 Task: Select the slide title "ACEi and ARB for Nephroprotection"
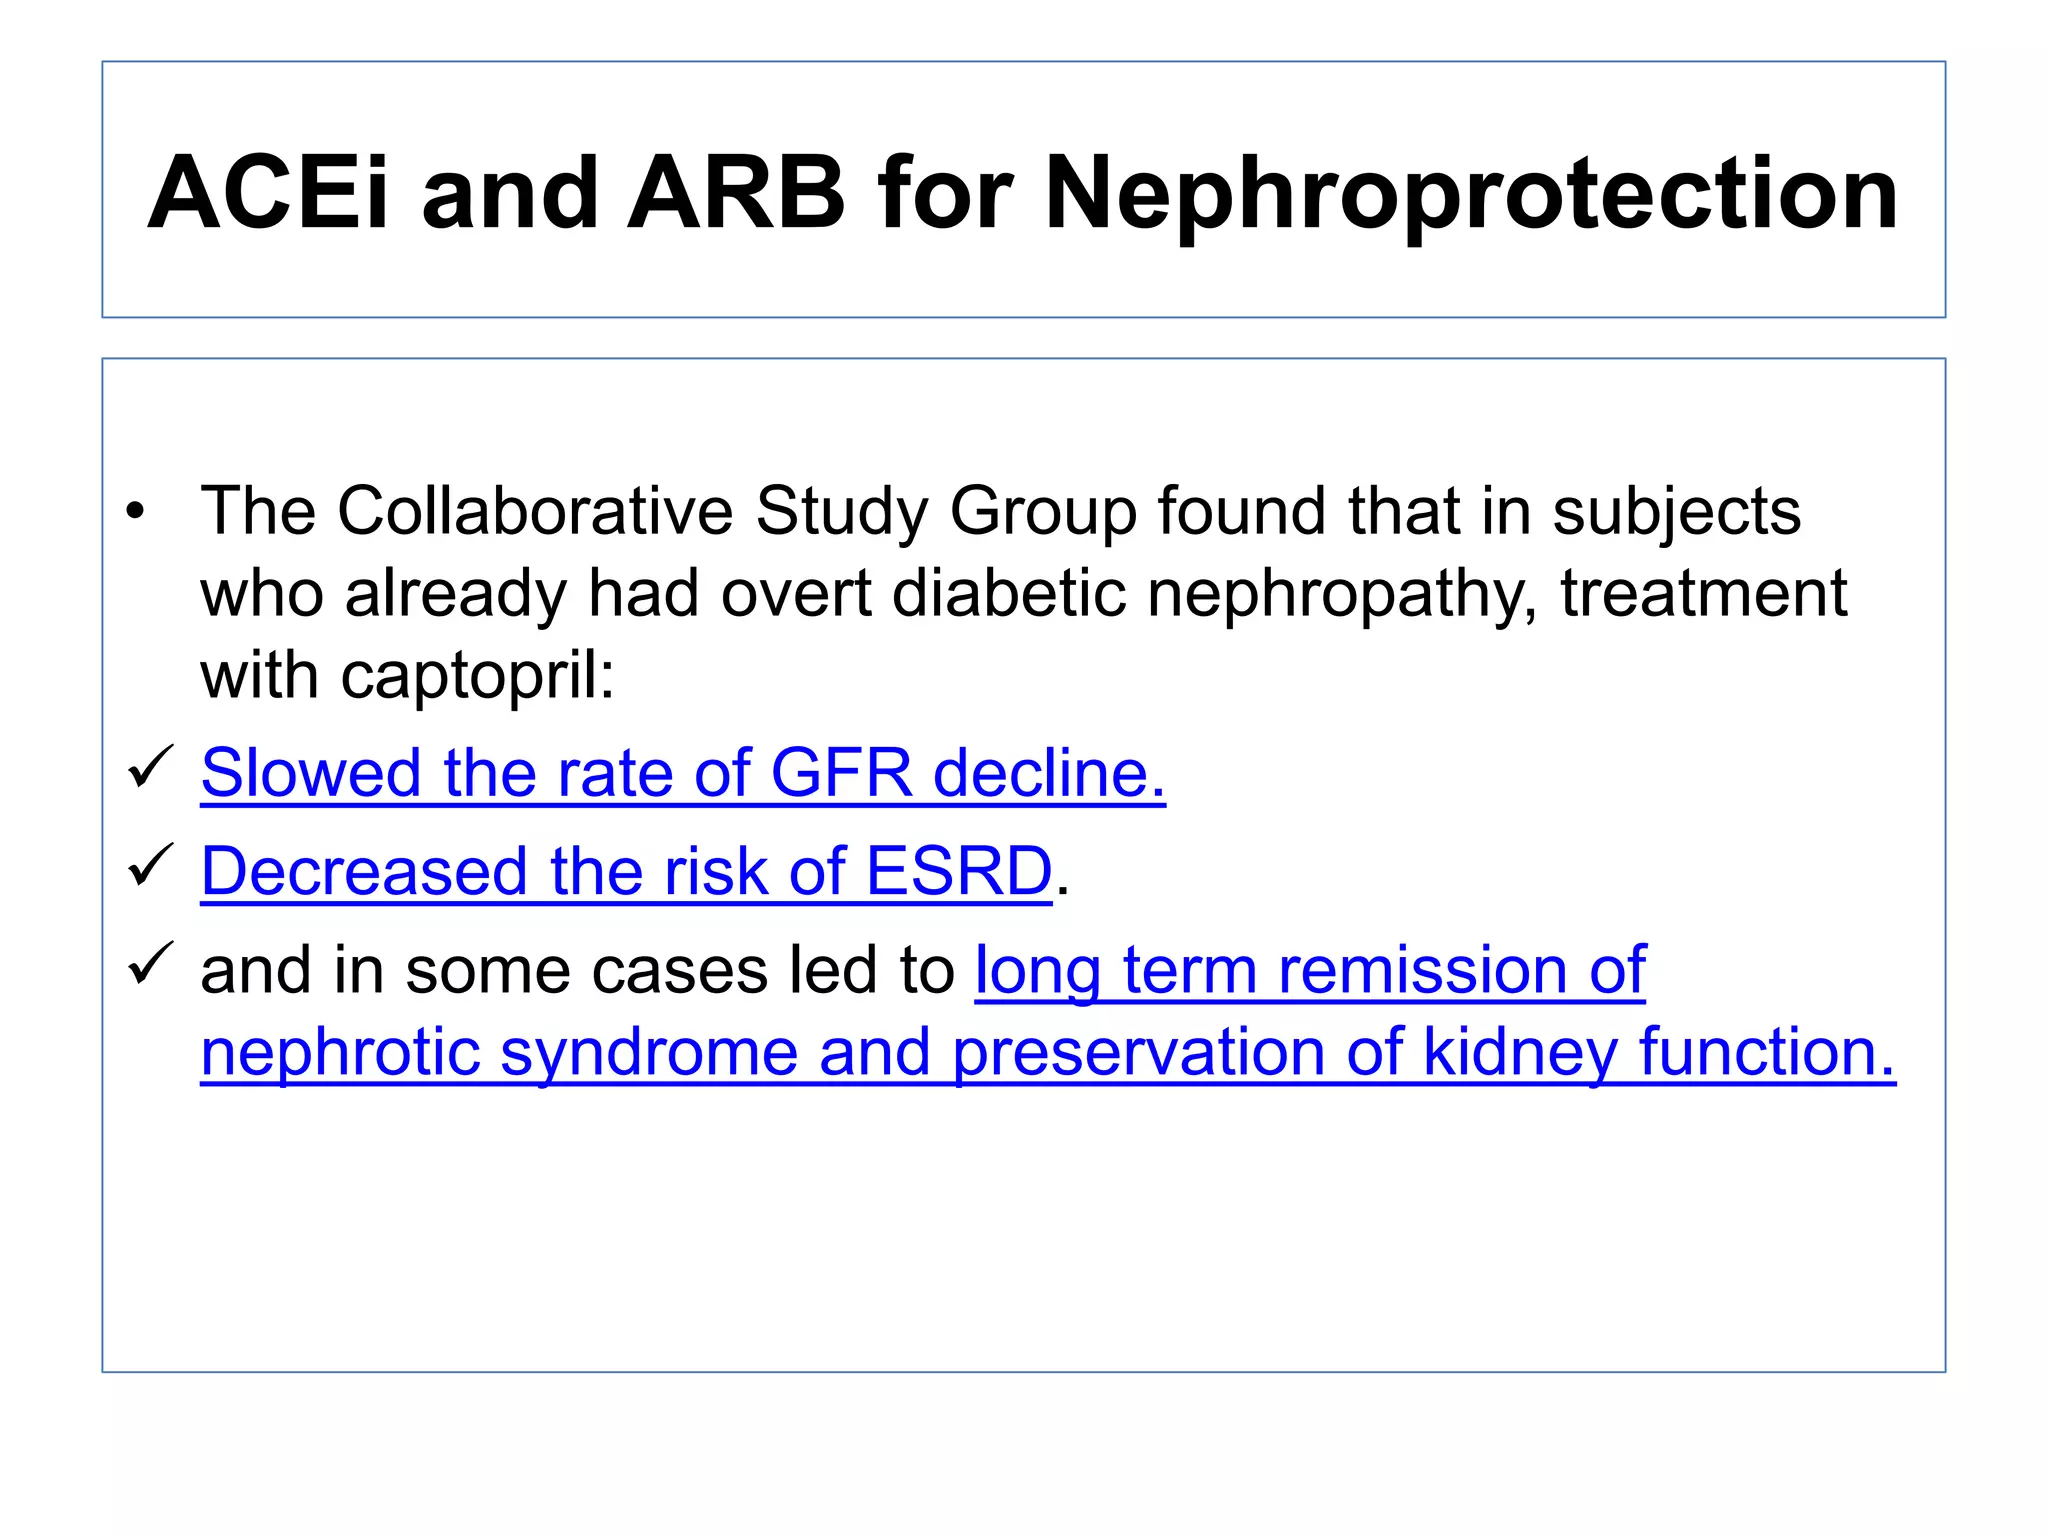(1022, 193)
